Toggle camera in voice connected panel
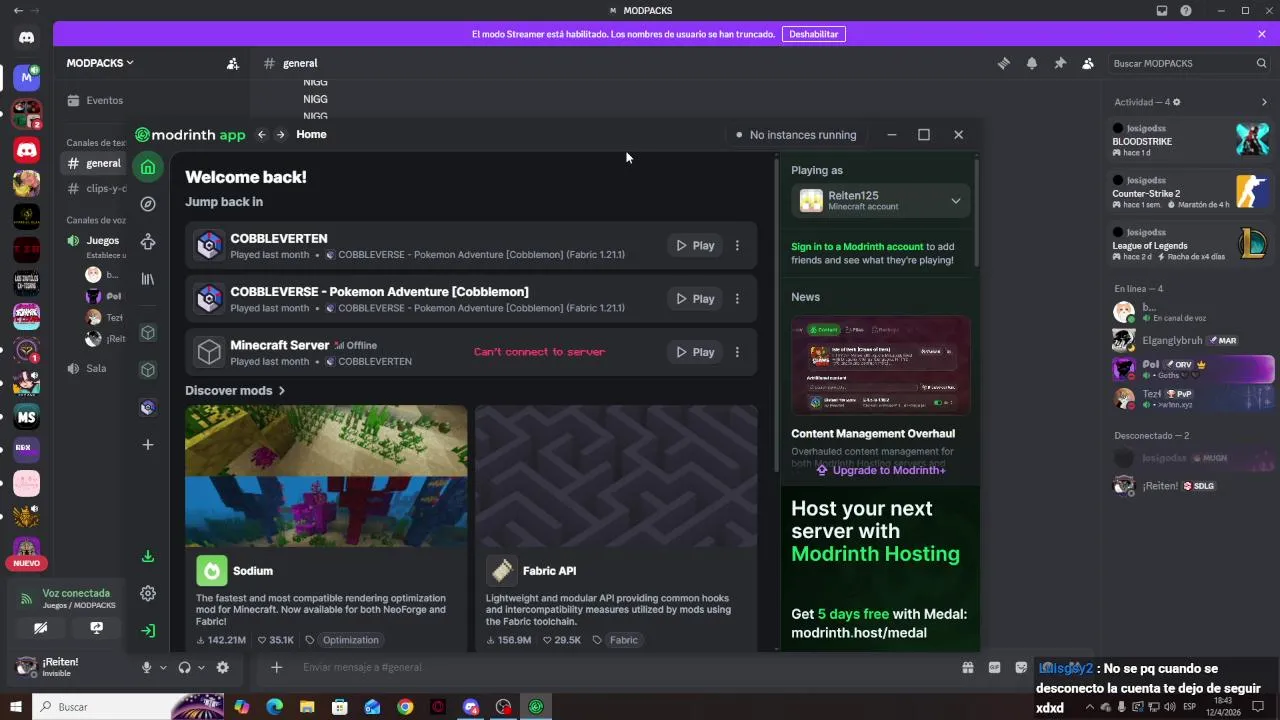The width and height of the screenshot is (1280, 720). pos(41,628)
